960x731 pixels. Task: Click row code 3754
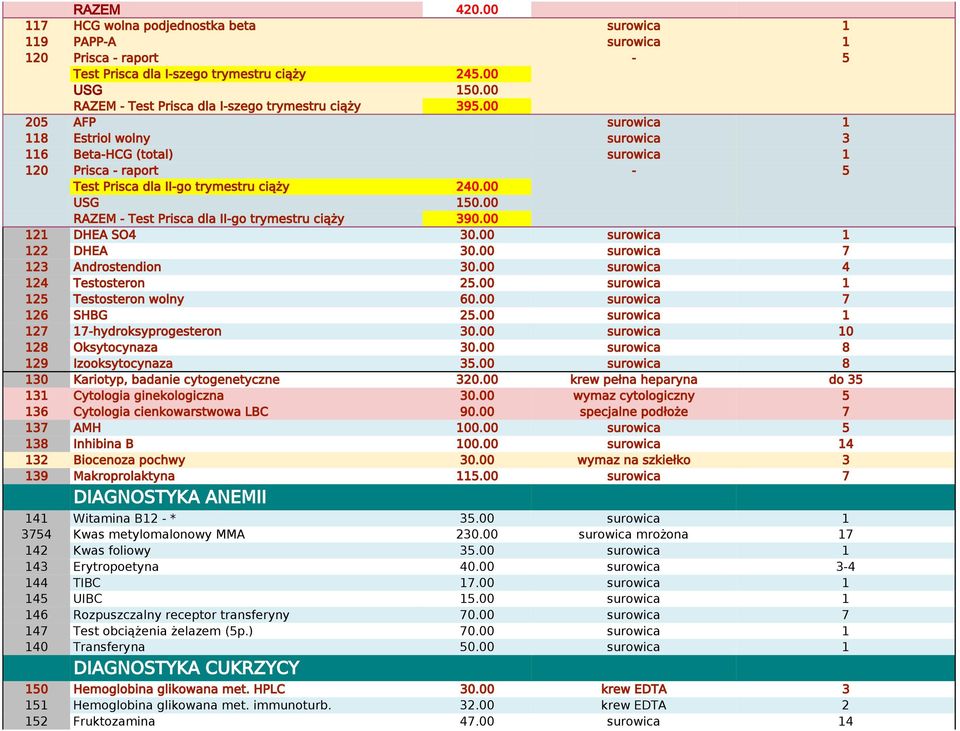[x=36, y=534]
